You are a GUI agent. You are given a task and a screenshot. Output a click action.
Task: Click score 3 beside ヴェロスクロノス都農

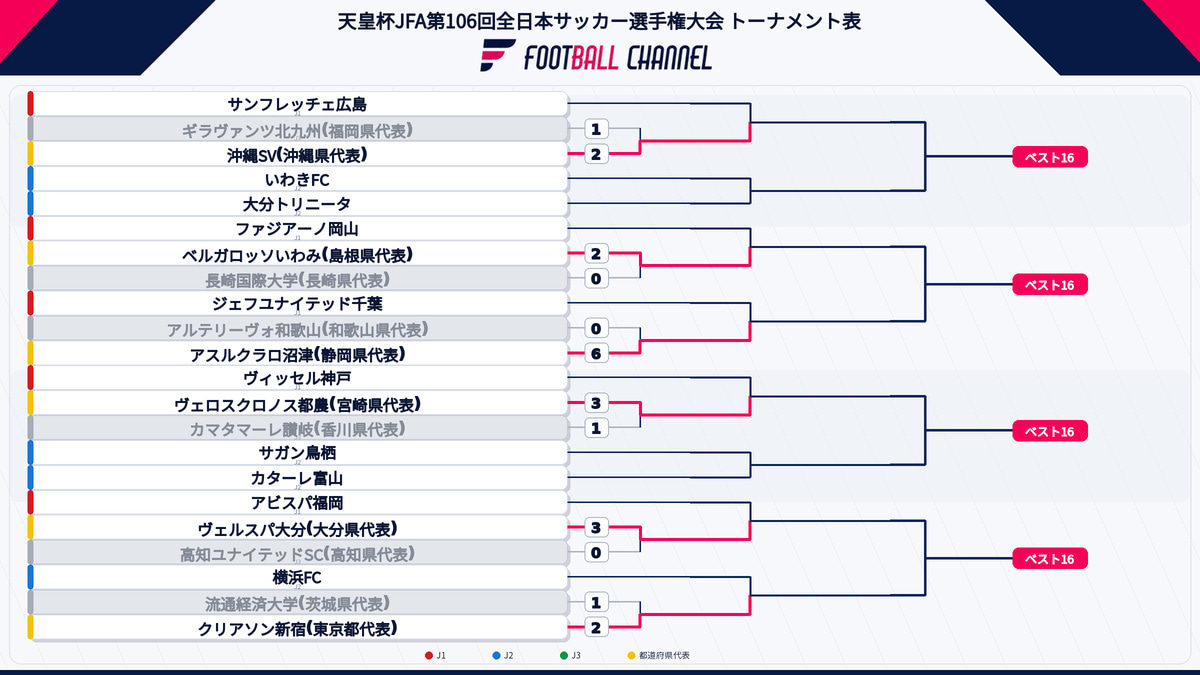[x=595, y=403]
